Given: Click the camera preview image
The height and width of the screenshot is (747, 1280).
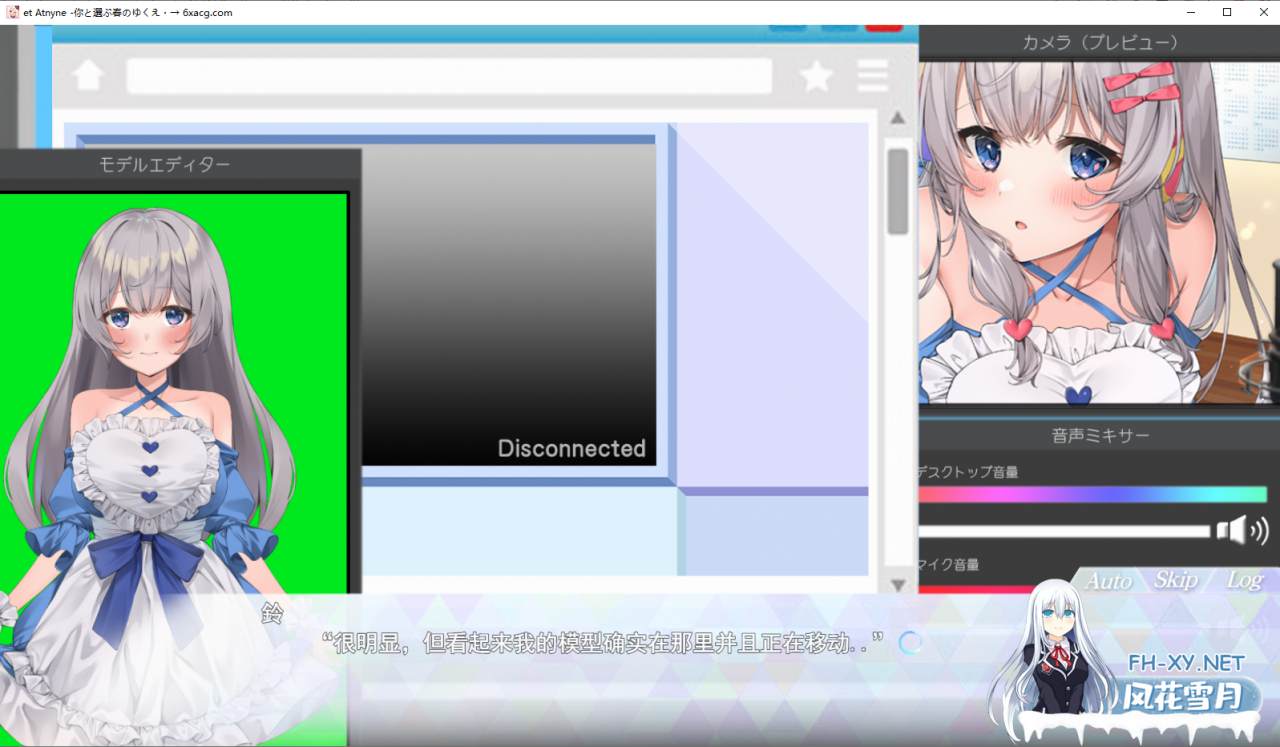Looking at the screenshot, I should click(x=1099, y=233).
